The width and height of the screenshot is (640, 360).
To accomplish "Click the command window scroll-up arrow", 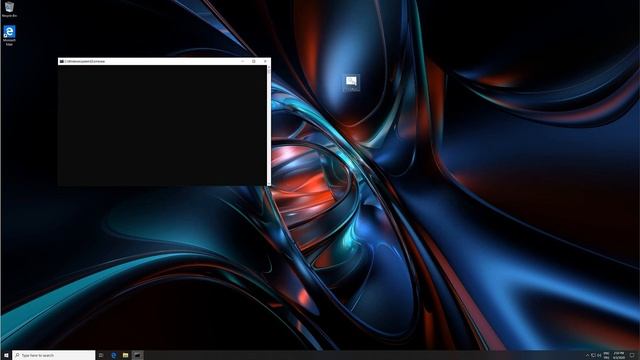I will [269, 67].
